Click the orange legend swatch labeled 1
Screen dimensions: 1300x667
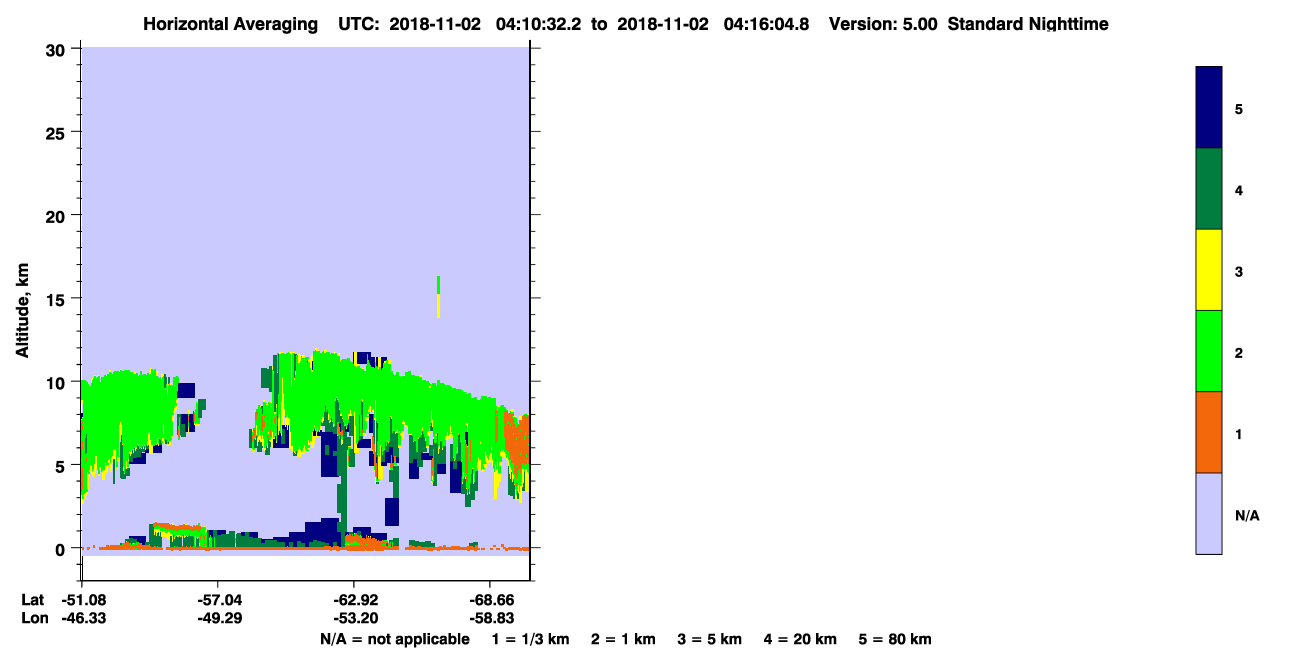1209,432
